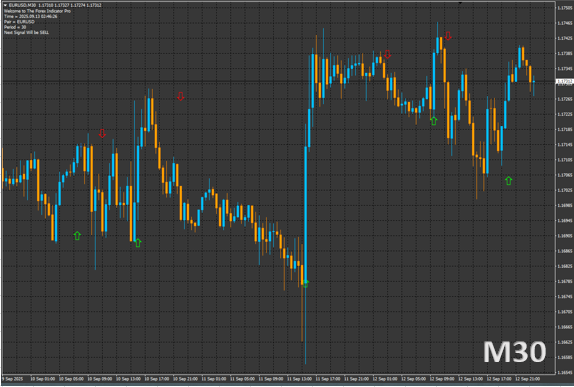Select the red sell arrow near 10 Sep 09:00
Screen dimensions: 574x387
pyautogui.click(x=102, y=133)
